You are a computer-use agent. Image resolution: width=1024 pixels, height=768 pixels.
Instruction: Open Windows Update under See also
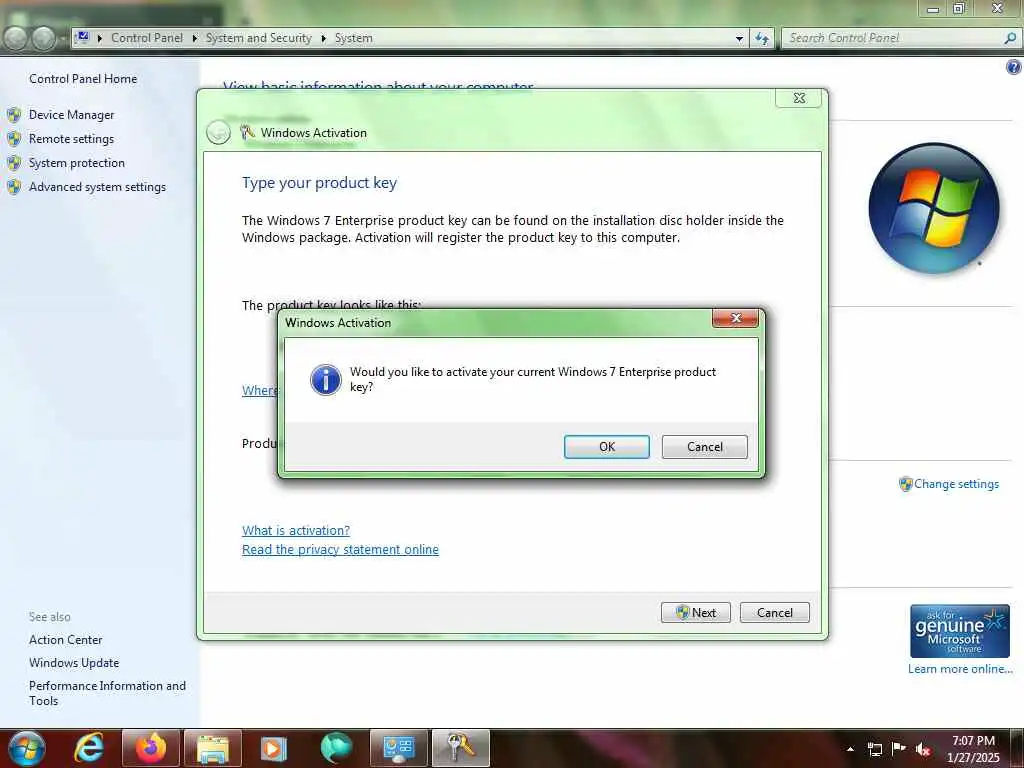[x=74, y=663]
